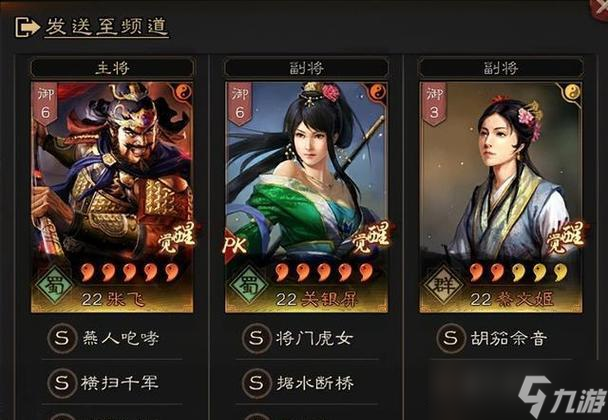Select 蔡文姬 hero card portrait
The height and width of the screenshot is (420, 608).
pyautogui.click(x=501, y=197)
